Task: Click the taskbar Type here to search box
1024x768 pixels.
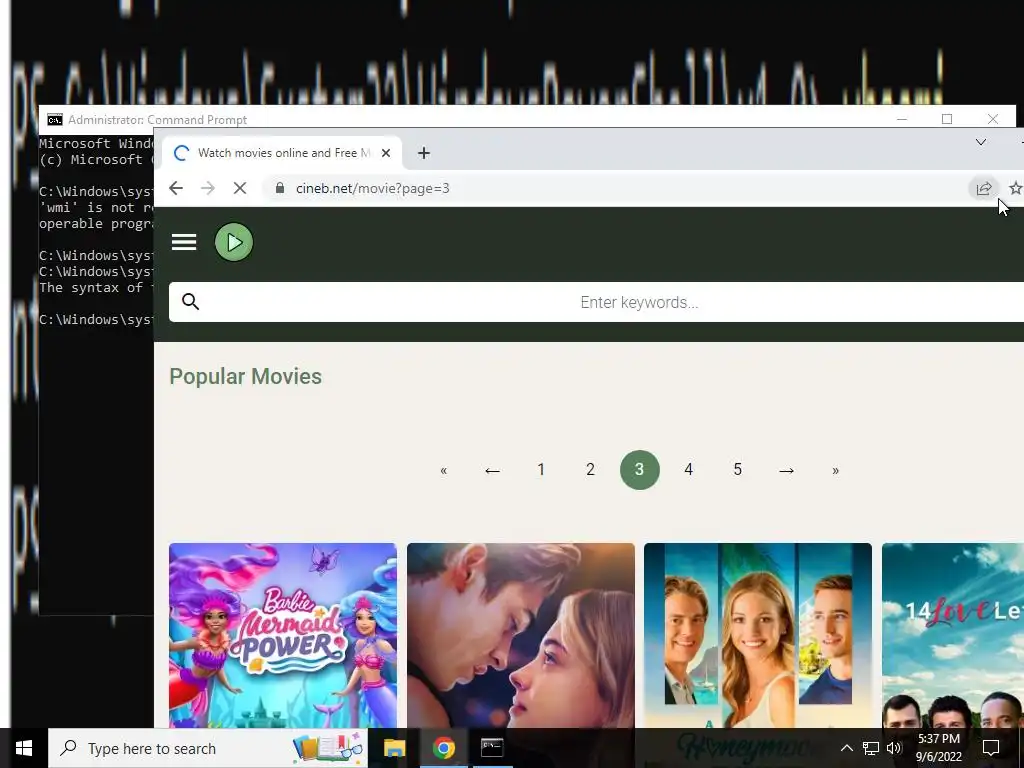Action: click(208, 748)
